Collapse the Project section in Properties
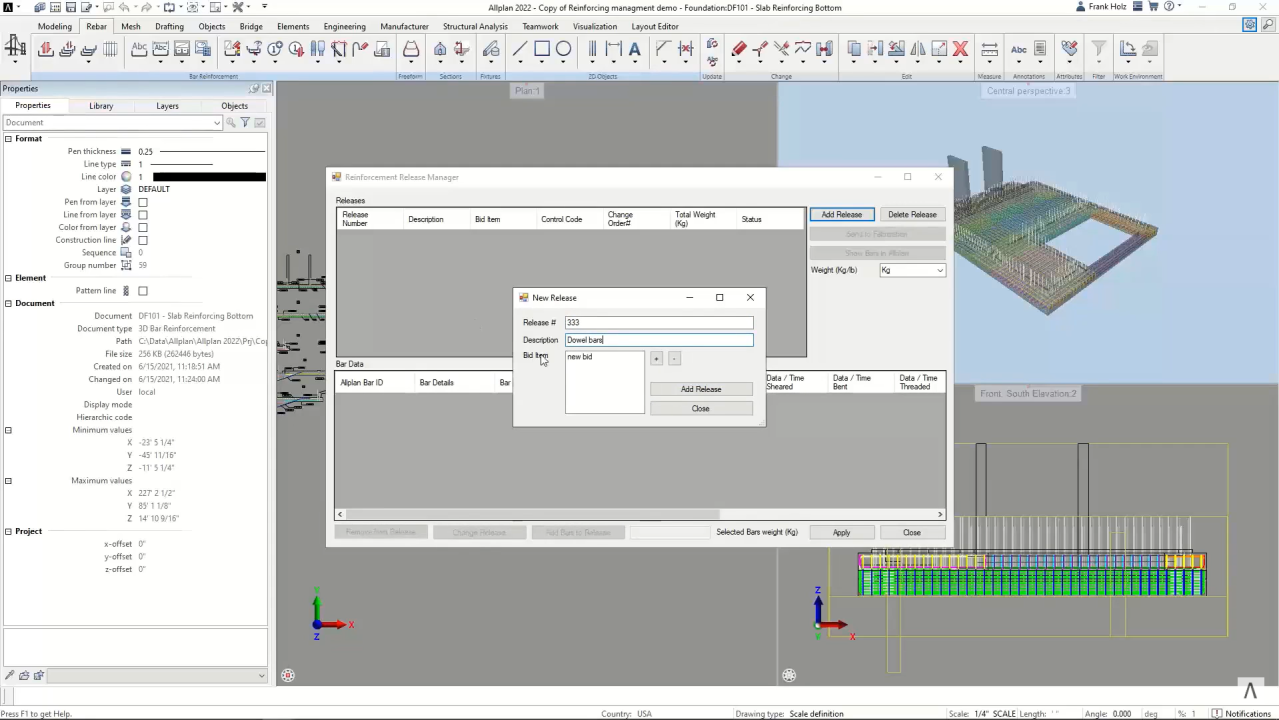1279x720 pixels. click(8, 531)
